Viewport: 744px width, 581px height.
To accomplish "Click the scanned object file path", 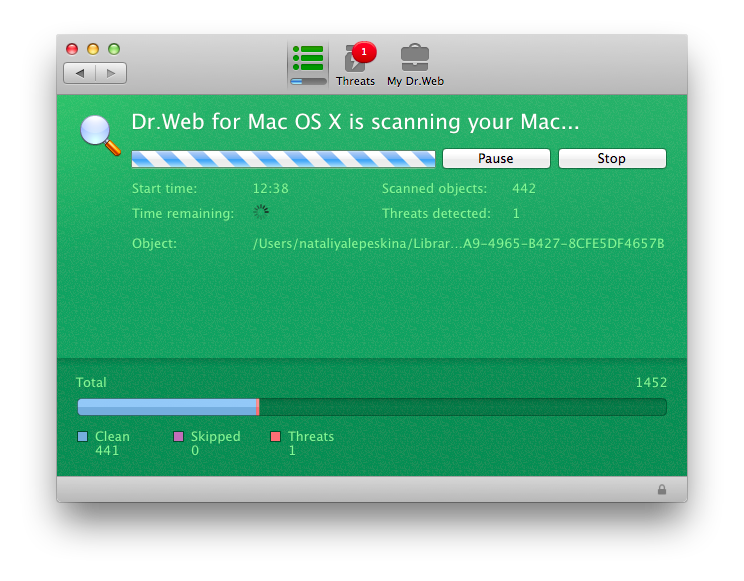I will (x=458, y=244).
